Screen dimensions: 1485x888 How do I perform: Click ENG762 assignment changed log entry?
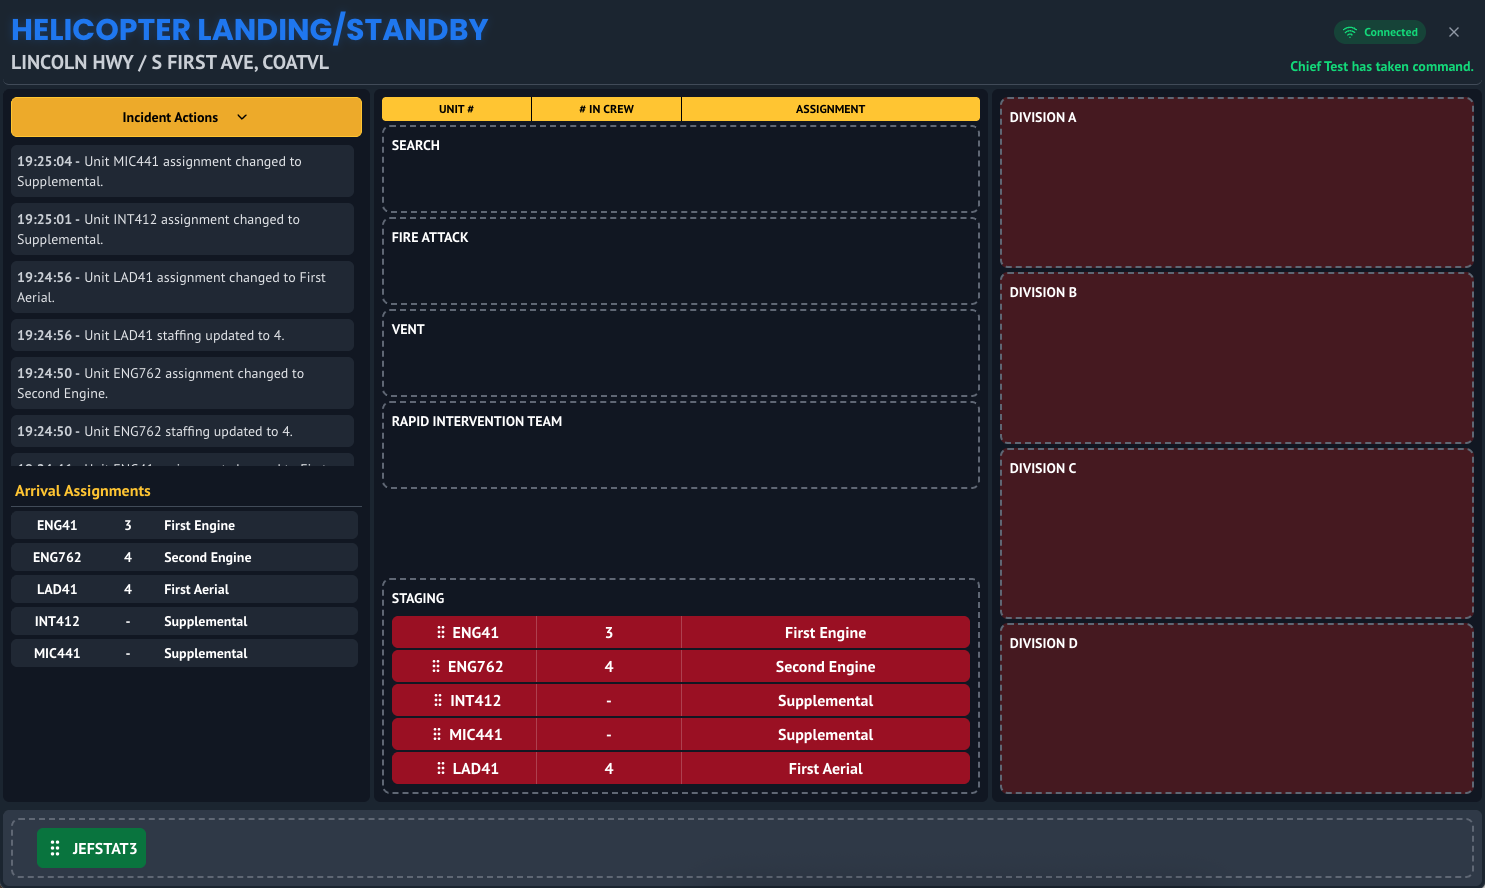pos(182,383)
